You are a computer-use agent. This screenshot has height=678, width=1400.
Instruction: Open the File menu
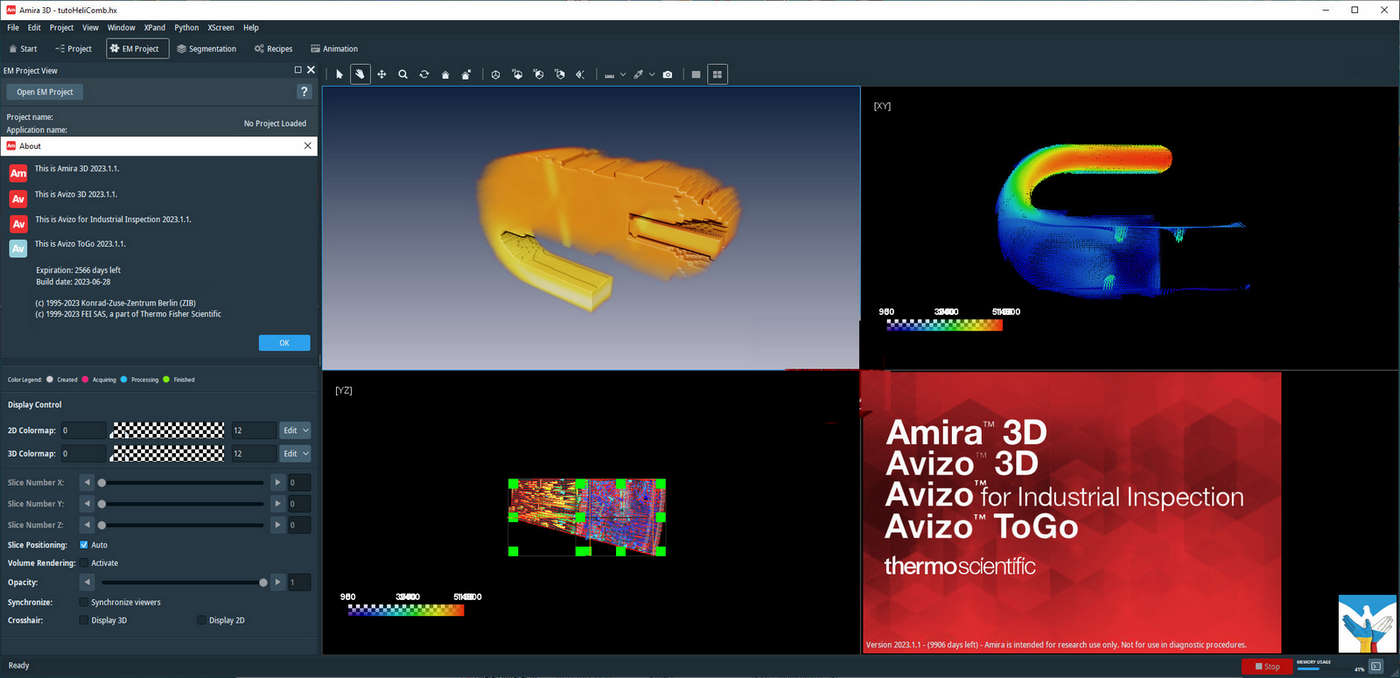point(13,28)
